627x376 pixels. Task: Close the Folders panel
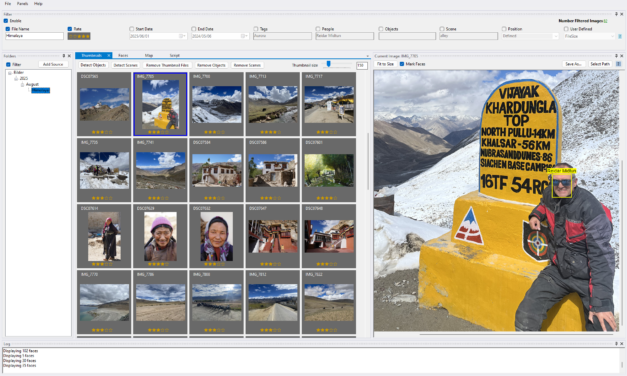(69, 56)
